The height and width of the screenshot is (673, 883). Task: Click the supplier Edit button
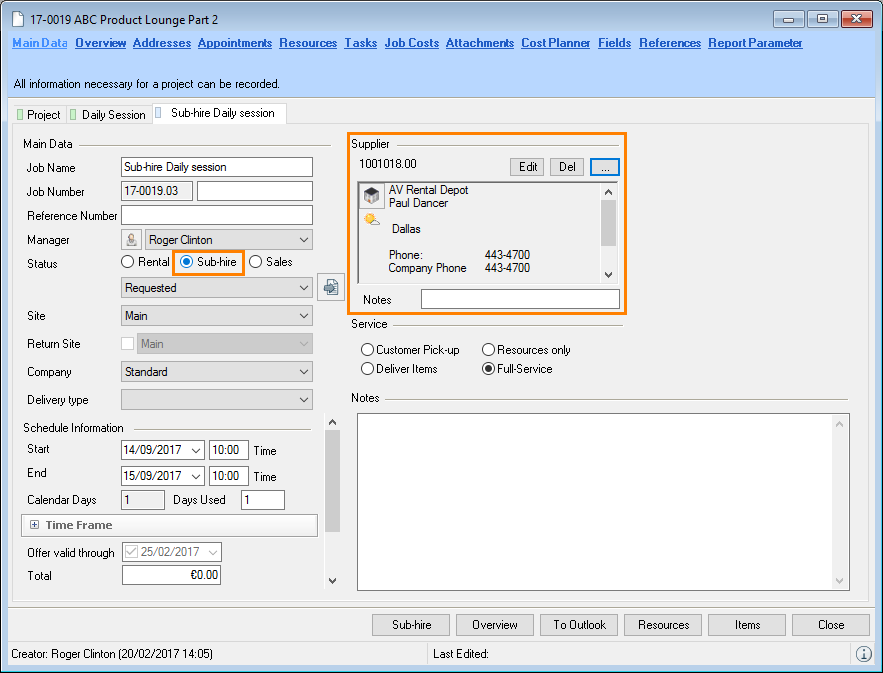[x=528, y=167]
